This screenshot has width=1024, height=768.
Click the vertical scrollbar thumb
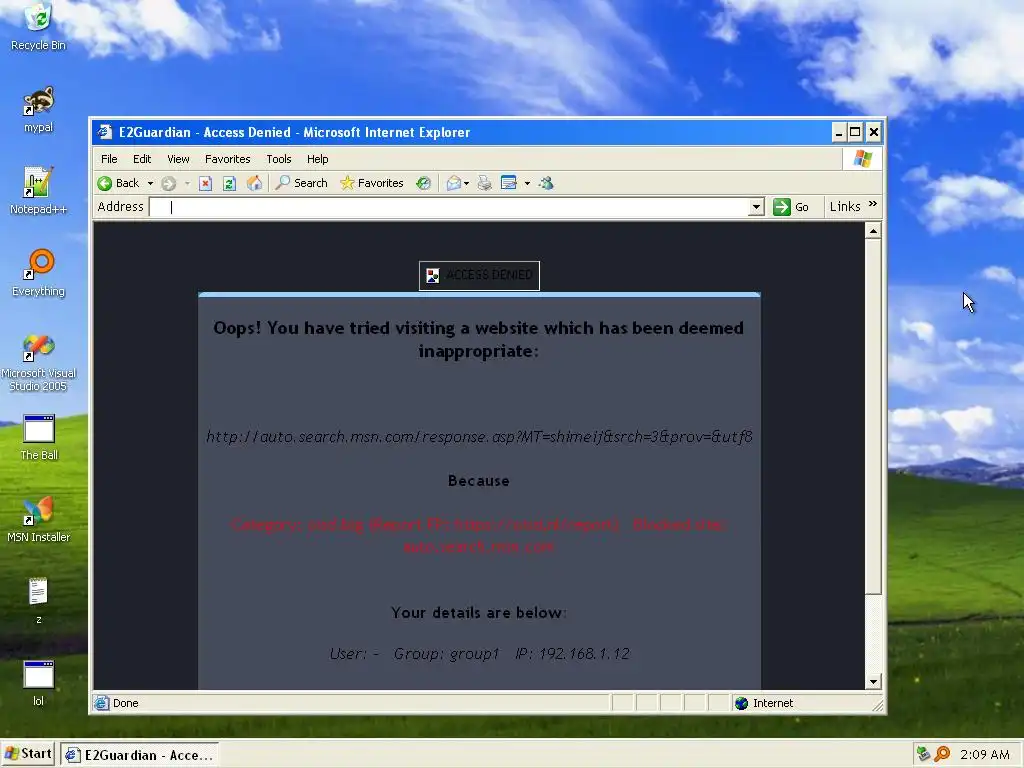tap(873, 417)
